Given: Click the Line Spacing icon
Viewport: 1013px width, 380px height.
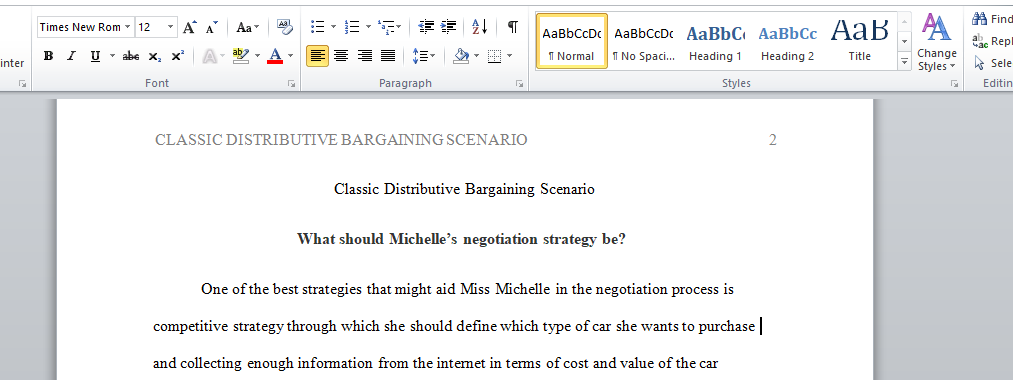Looking at the screenshot, I should [420, 56].
